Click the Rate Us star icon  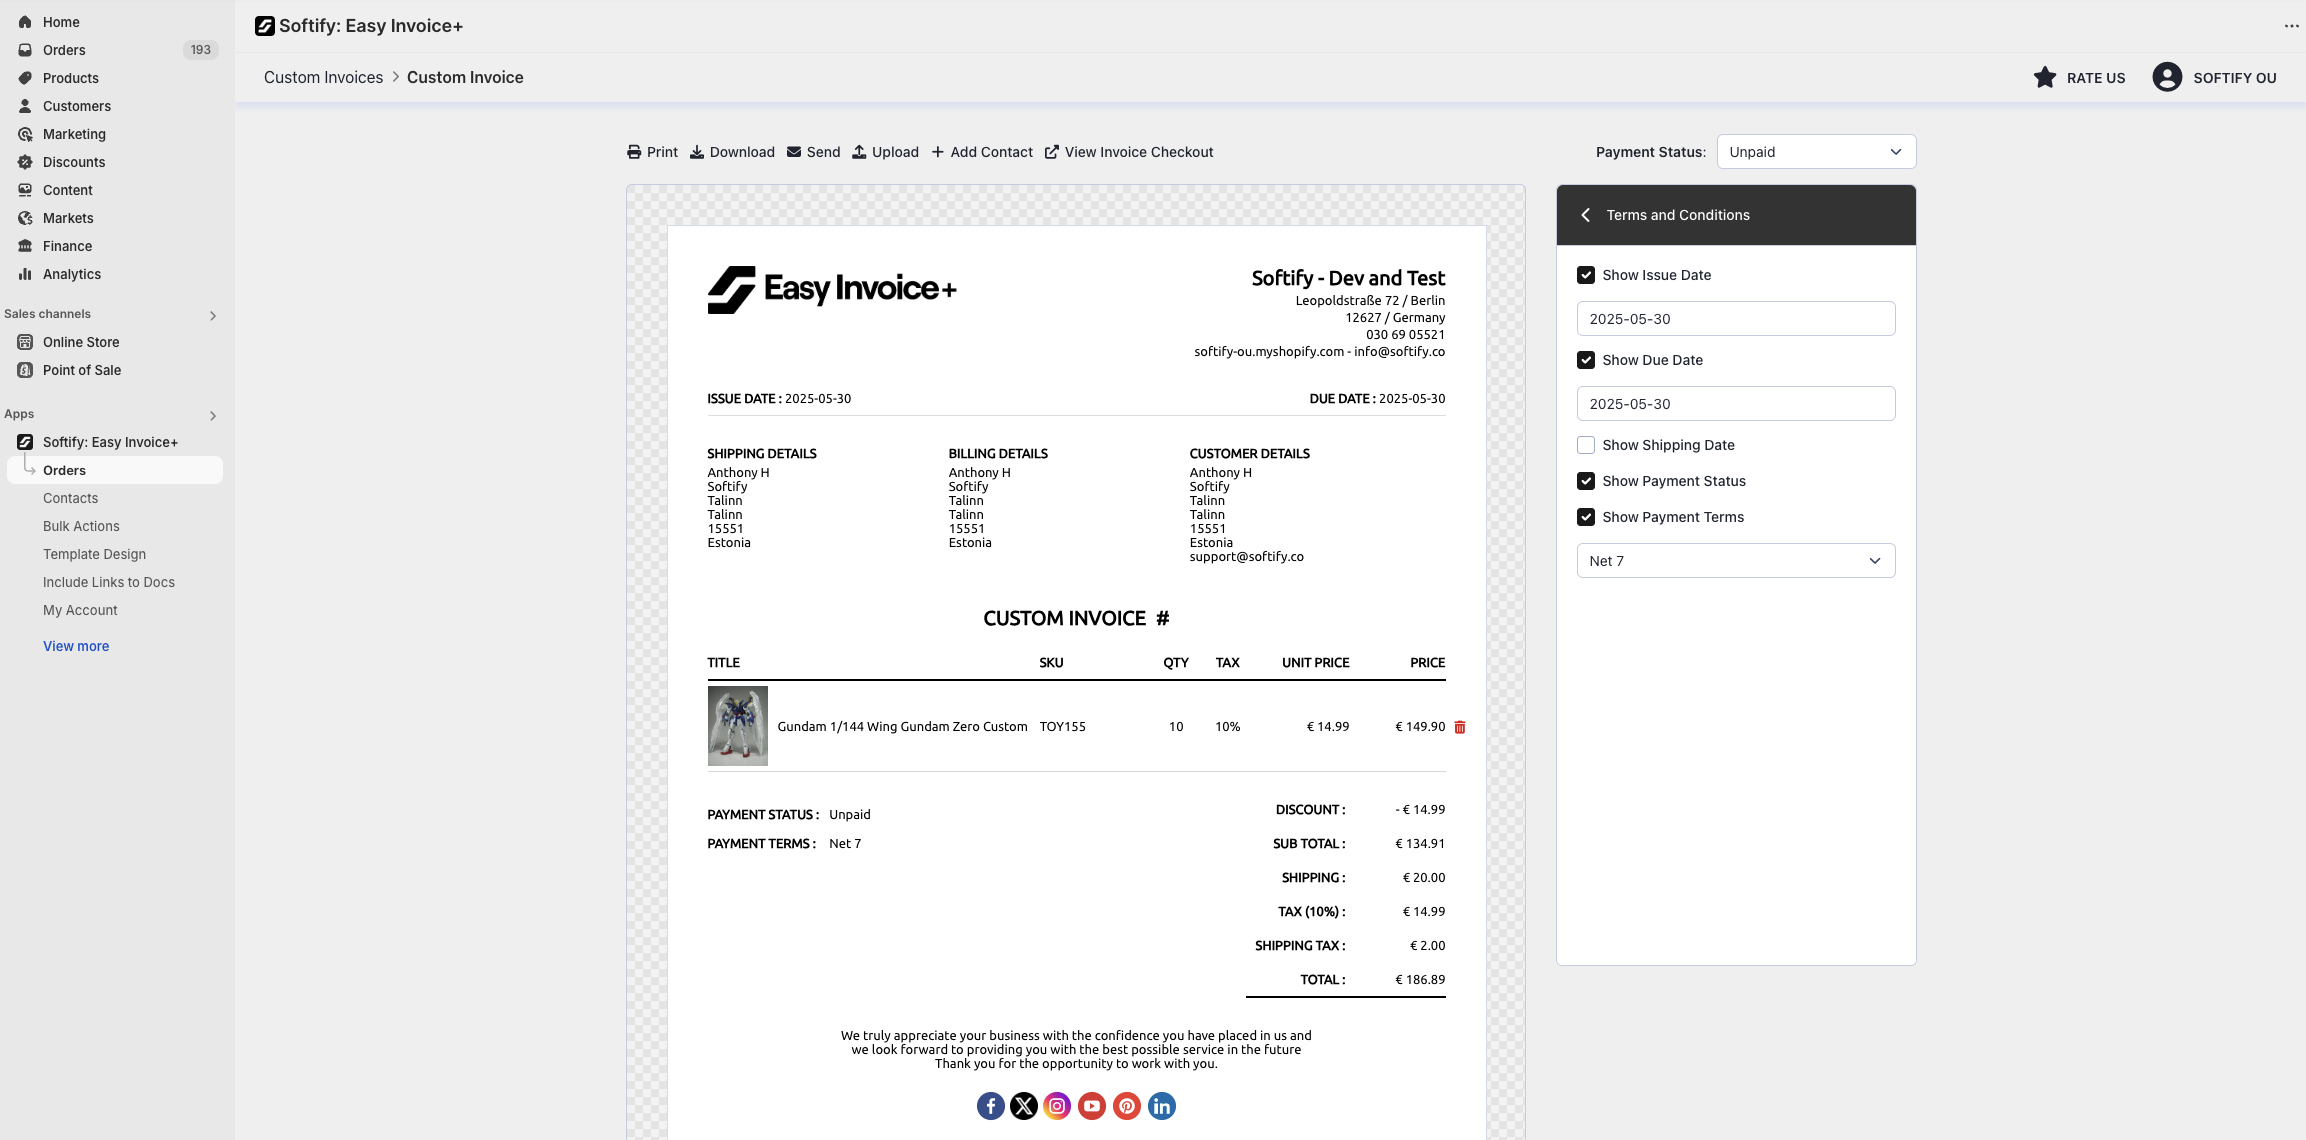2045,78
